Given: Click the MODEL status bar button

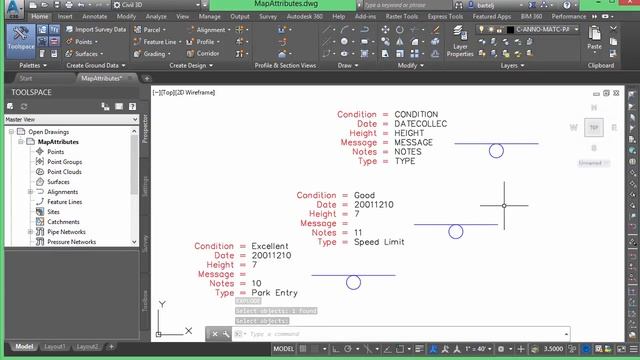Looking at the screenshot, I should click(x=283, y=349).
